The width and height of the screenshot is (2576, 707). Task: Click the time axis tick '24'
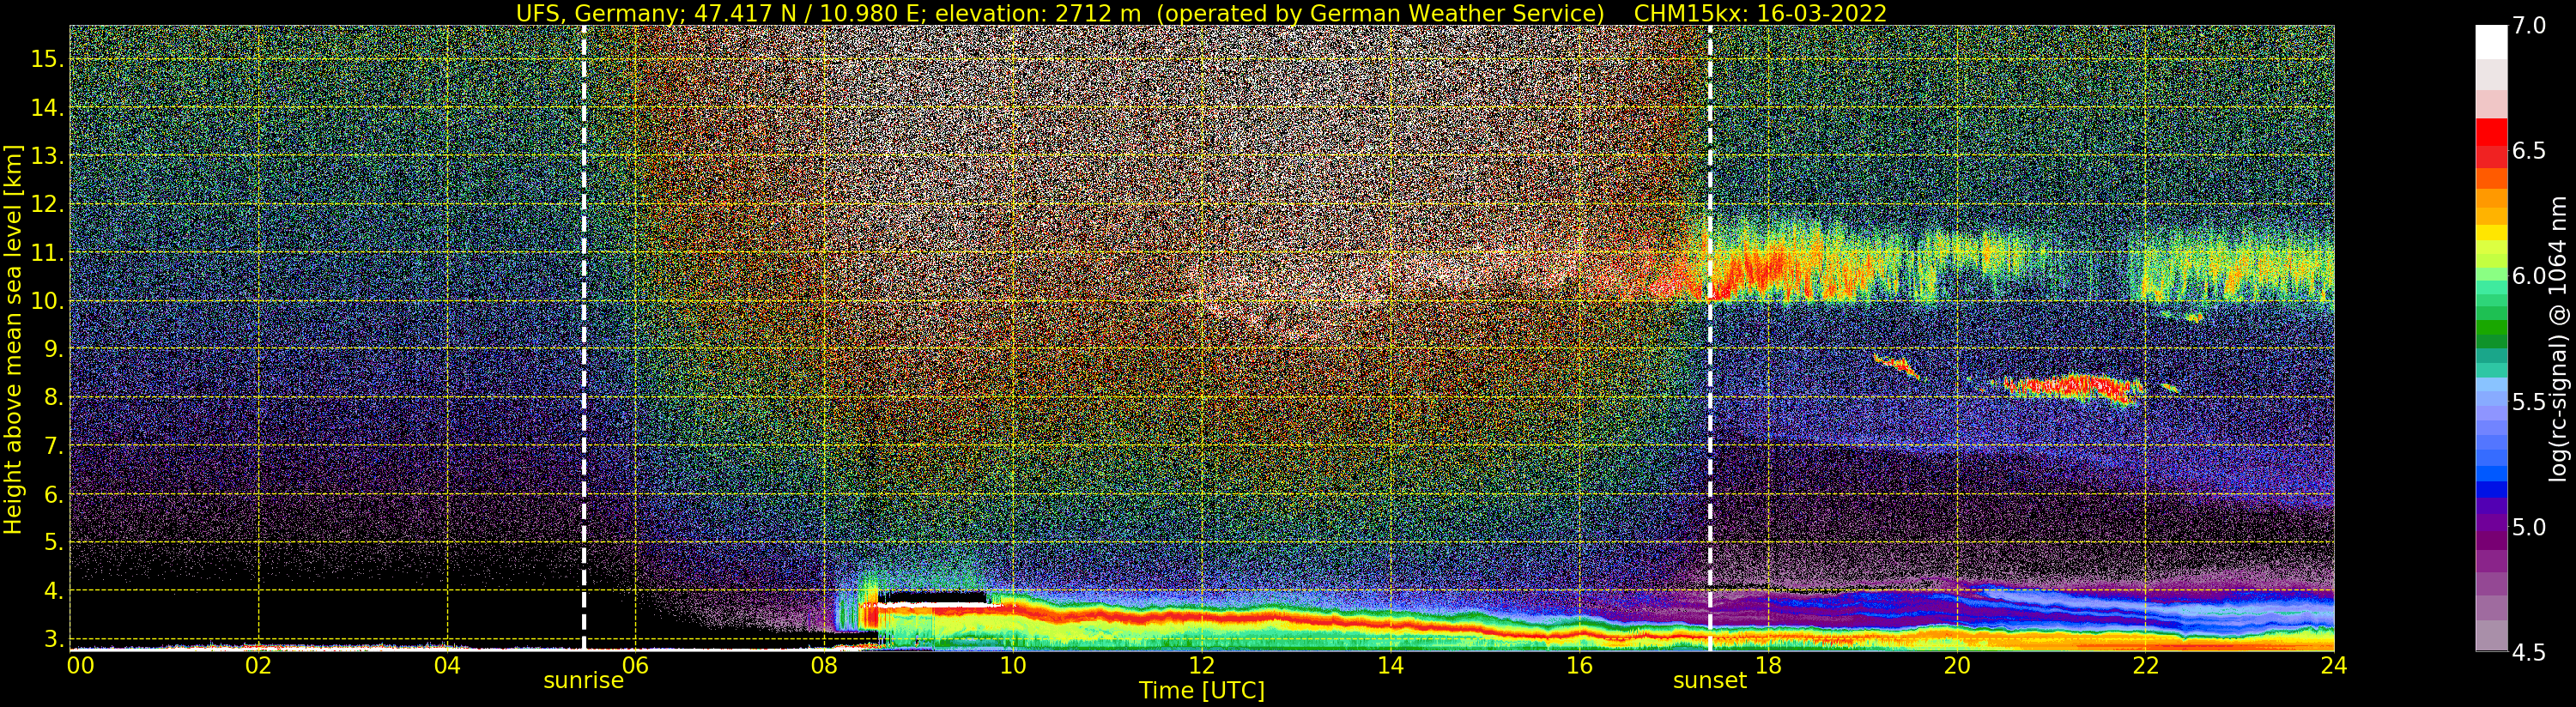2333,665
